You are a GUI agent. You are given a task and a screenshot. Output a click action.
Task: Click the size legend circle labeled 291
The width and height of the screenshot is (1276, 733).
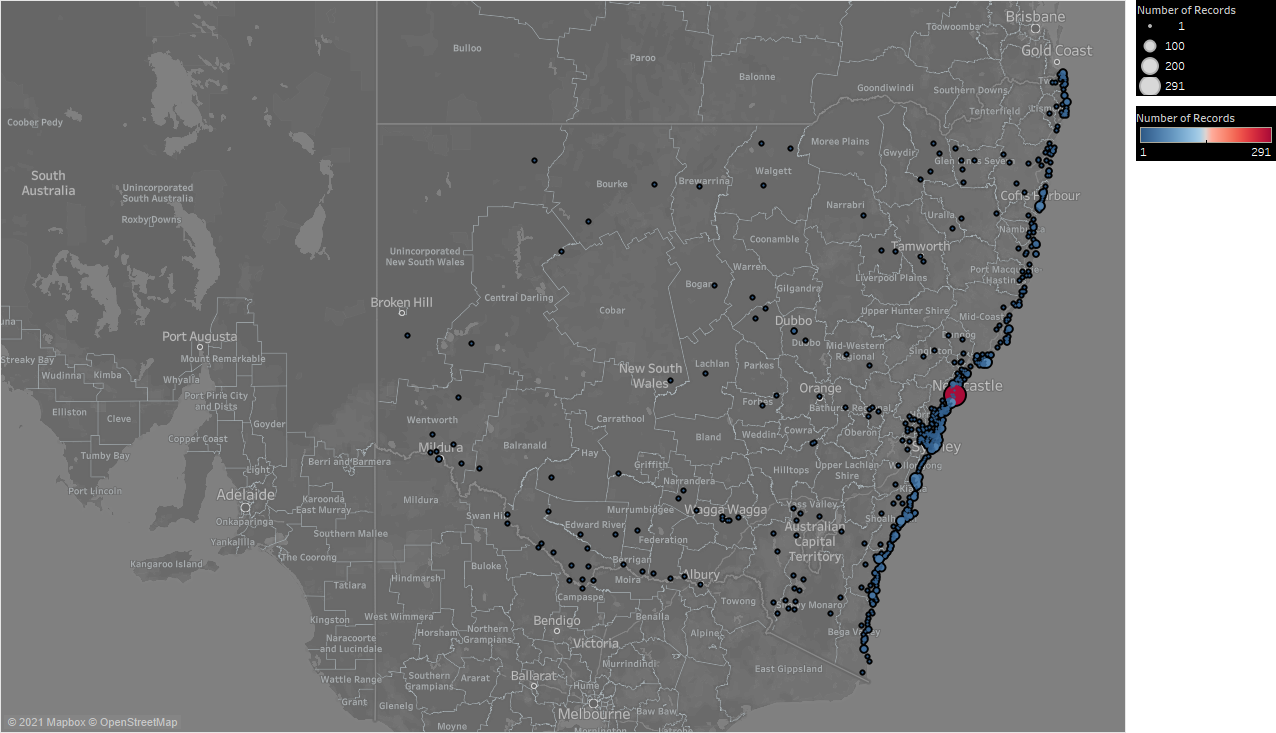tap(1150, 86)
